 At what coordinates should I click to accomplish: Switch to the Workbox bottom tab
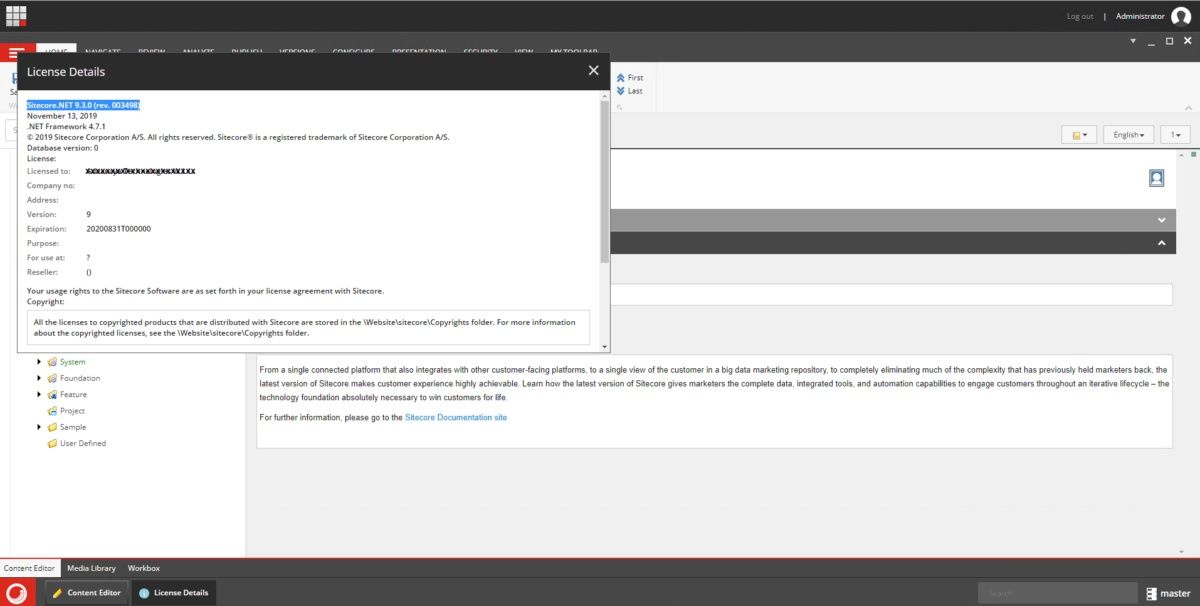143,568
